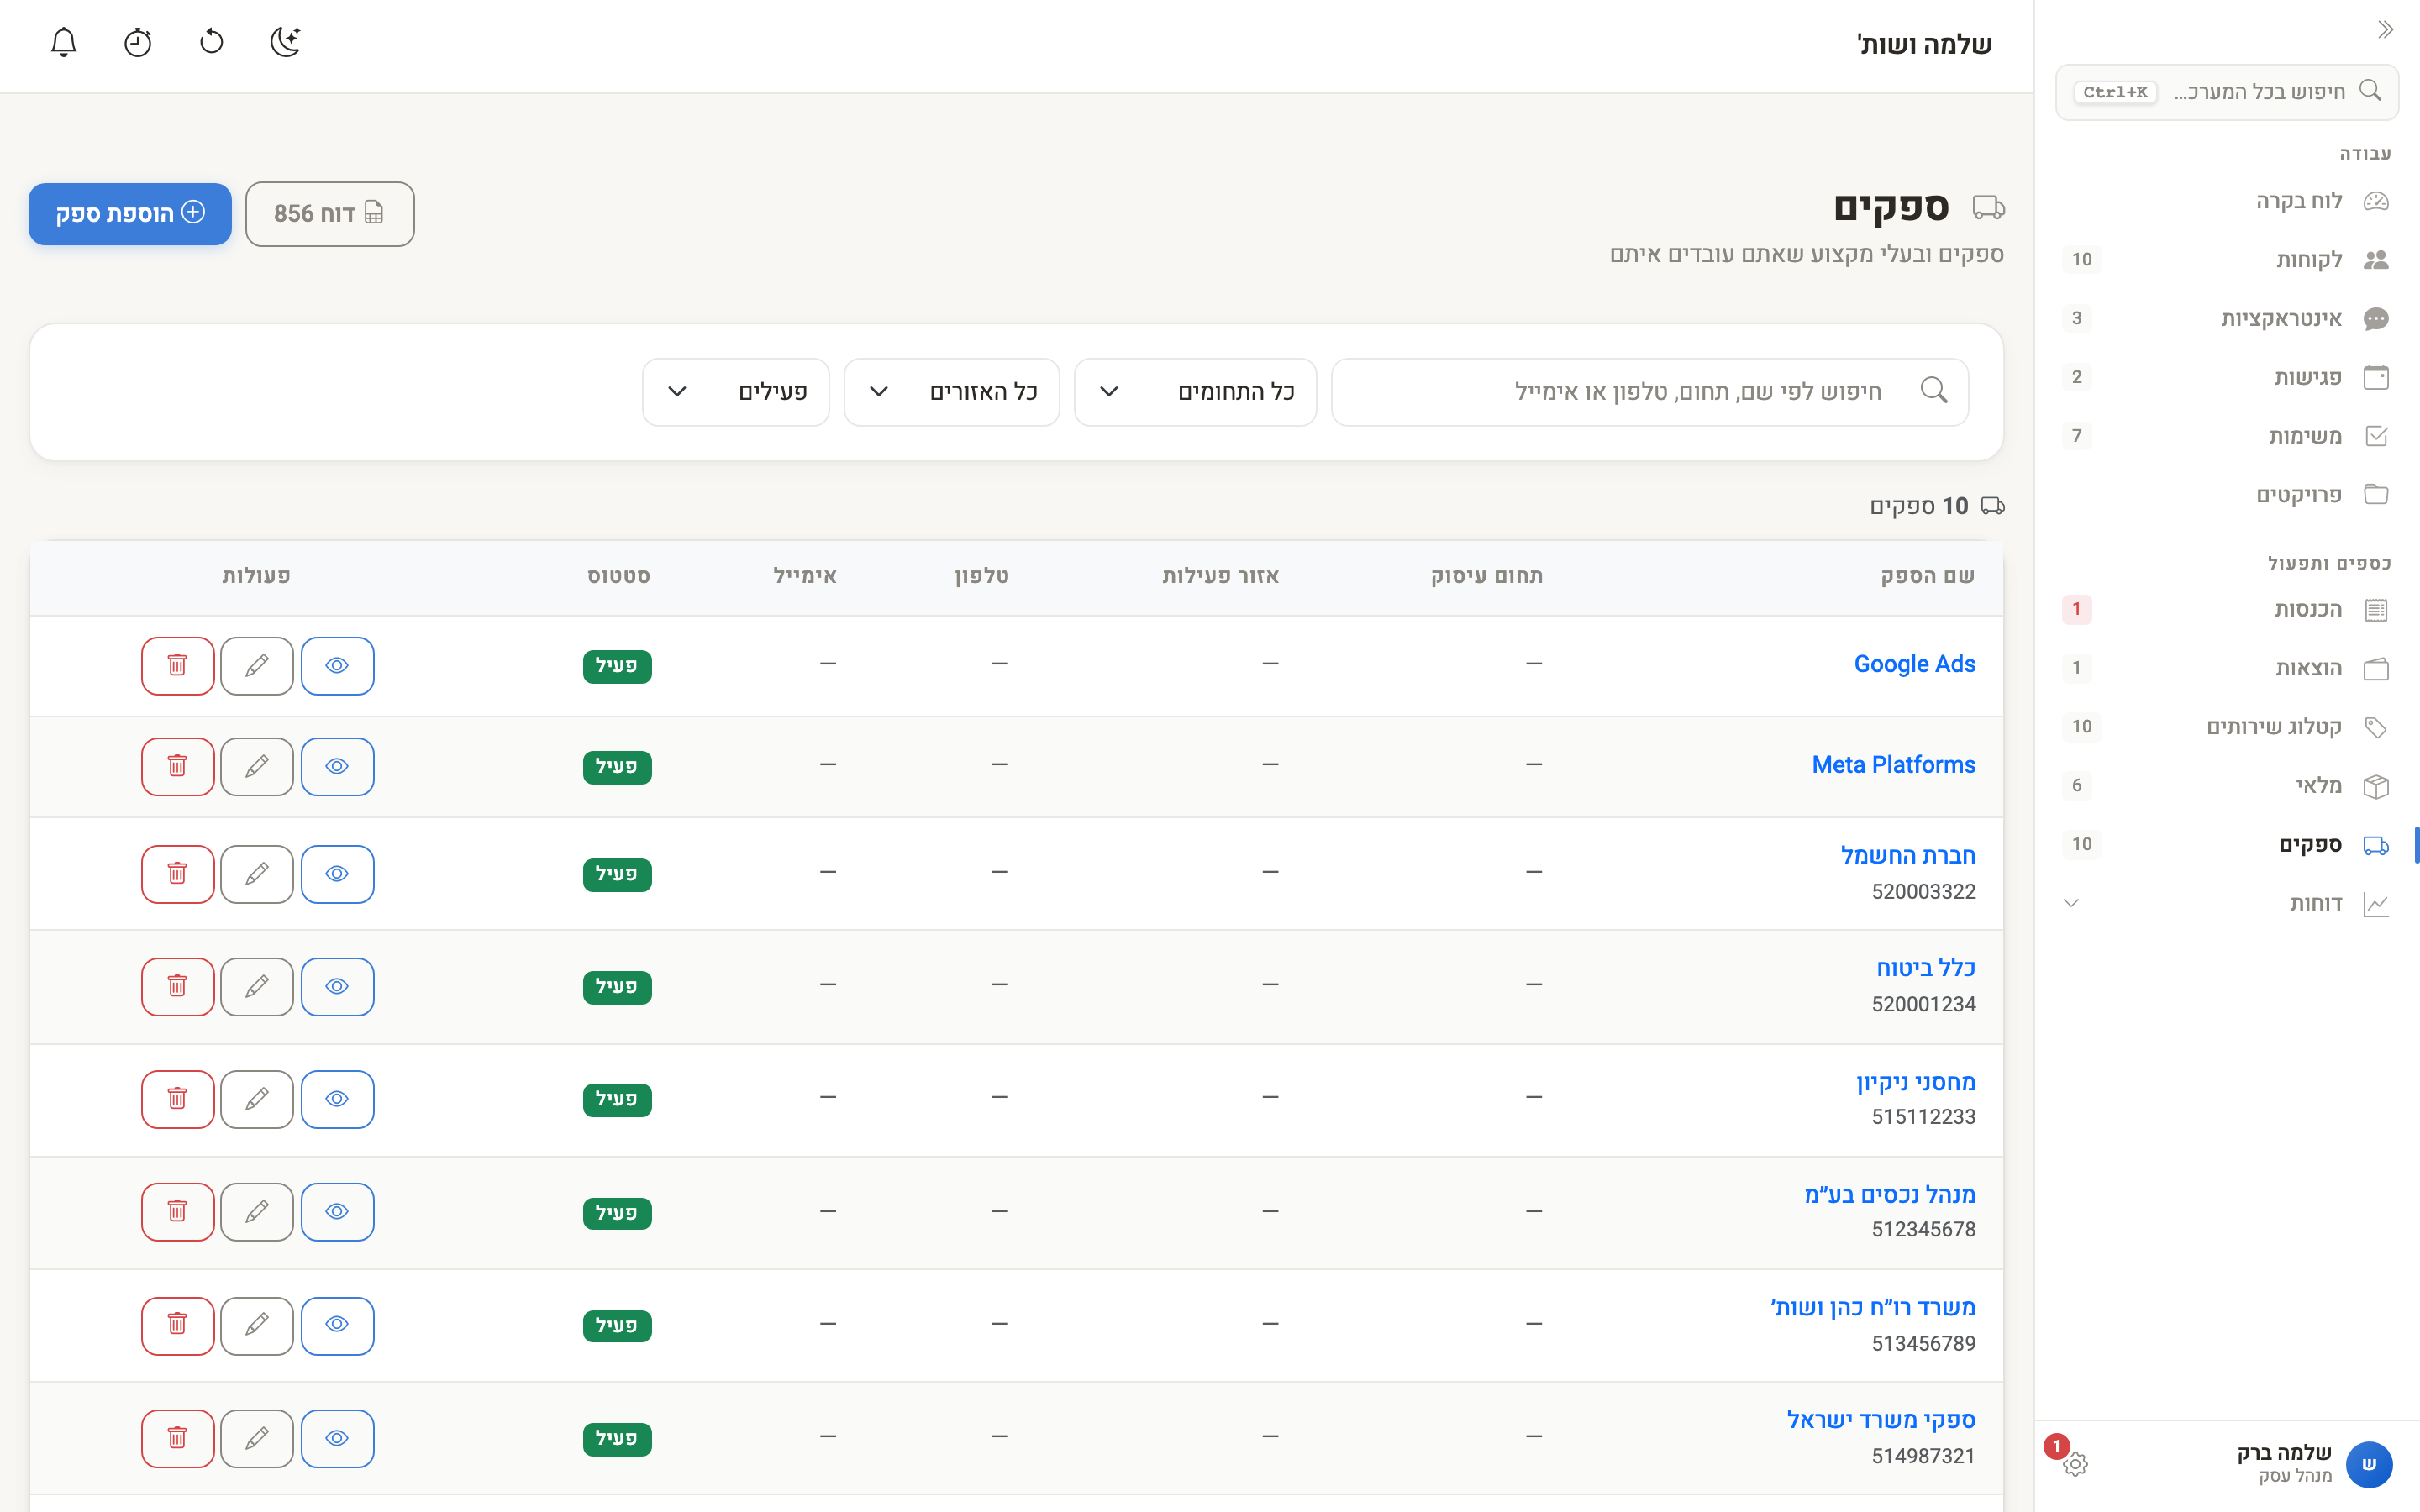
Task: Open קטלוג שירותים in sidebar
Action: click(x=2227, y=727)
